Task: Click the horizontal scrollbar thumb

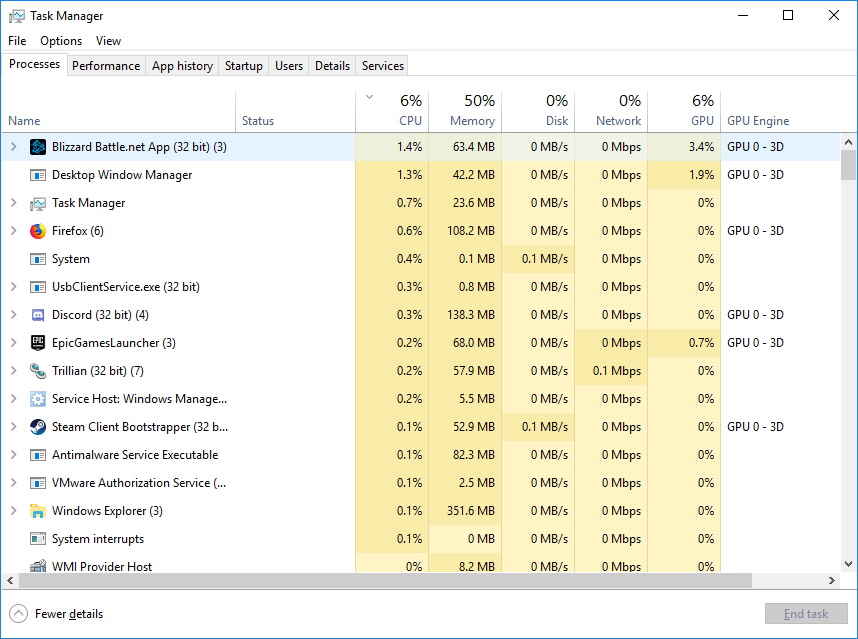Action: coord(385,580)
